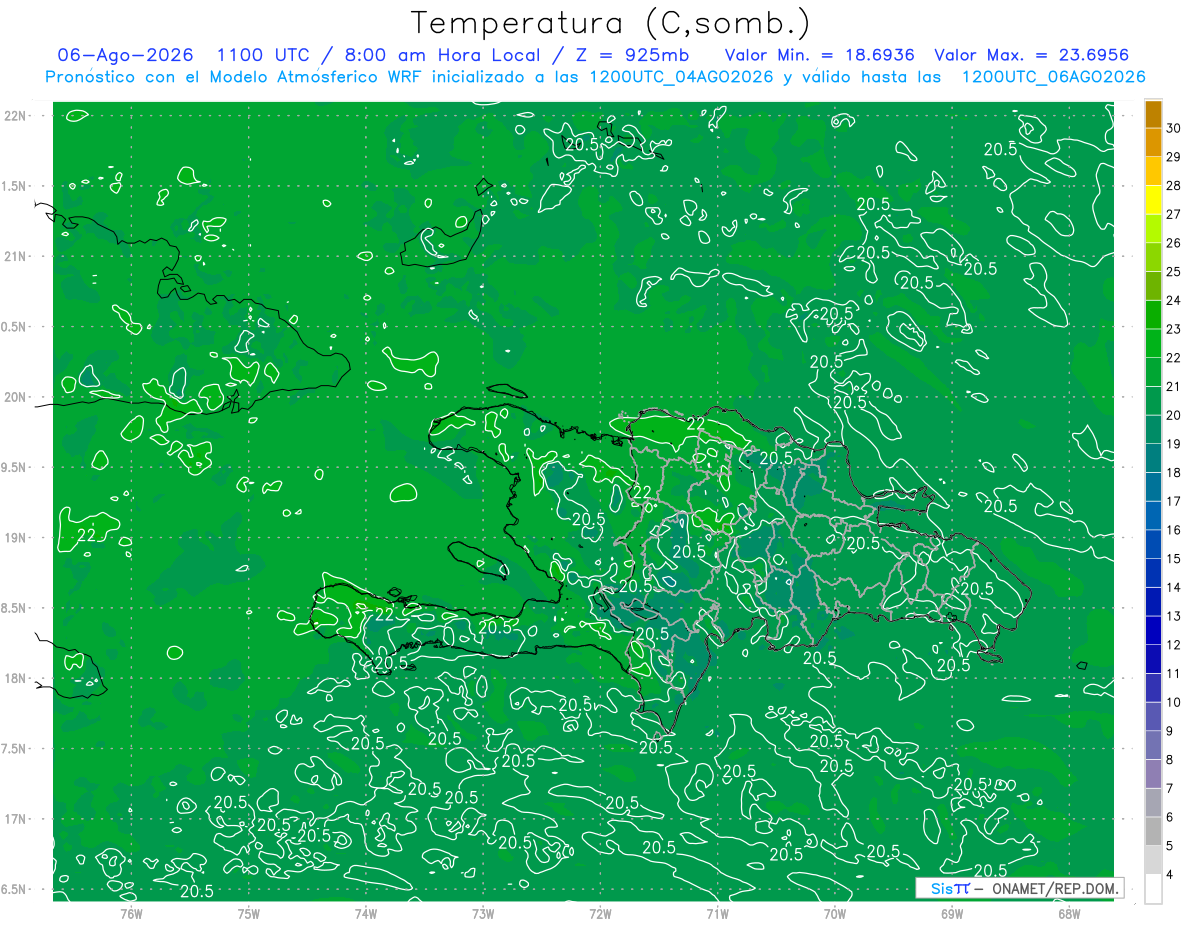This screenshot has width=1200, height=927.
Task: Click legend value 30
Action: (1174, 128)
